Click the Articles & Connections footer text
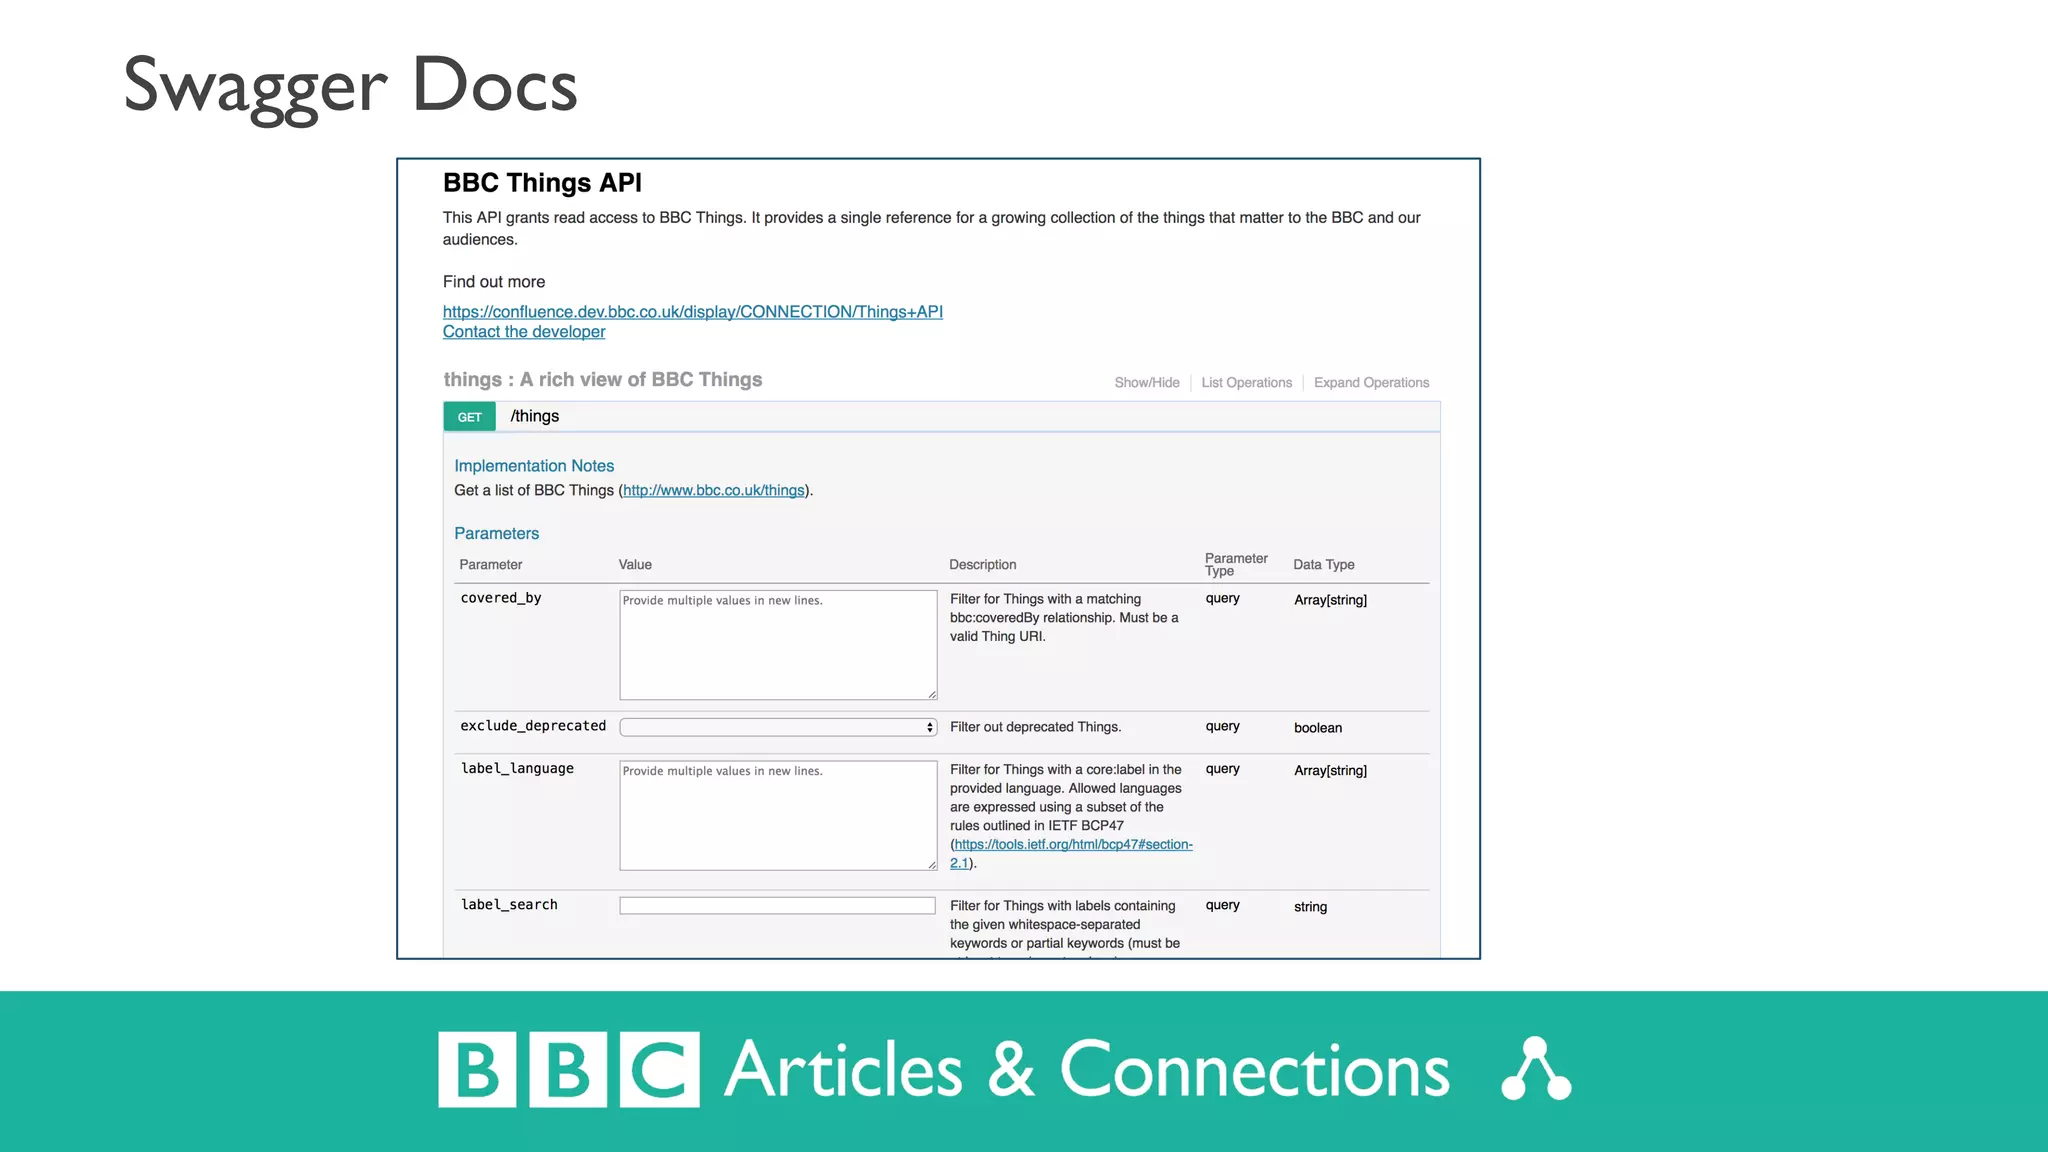 pos(1087,1070)
